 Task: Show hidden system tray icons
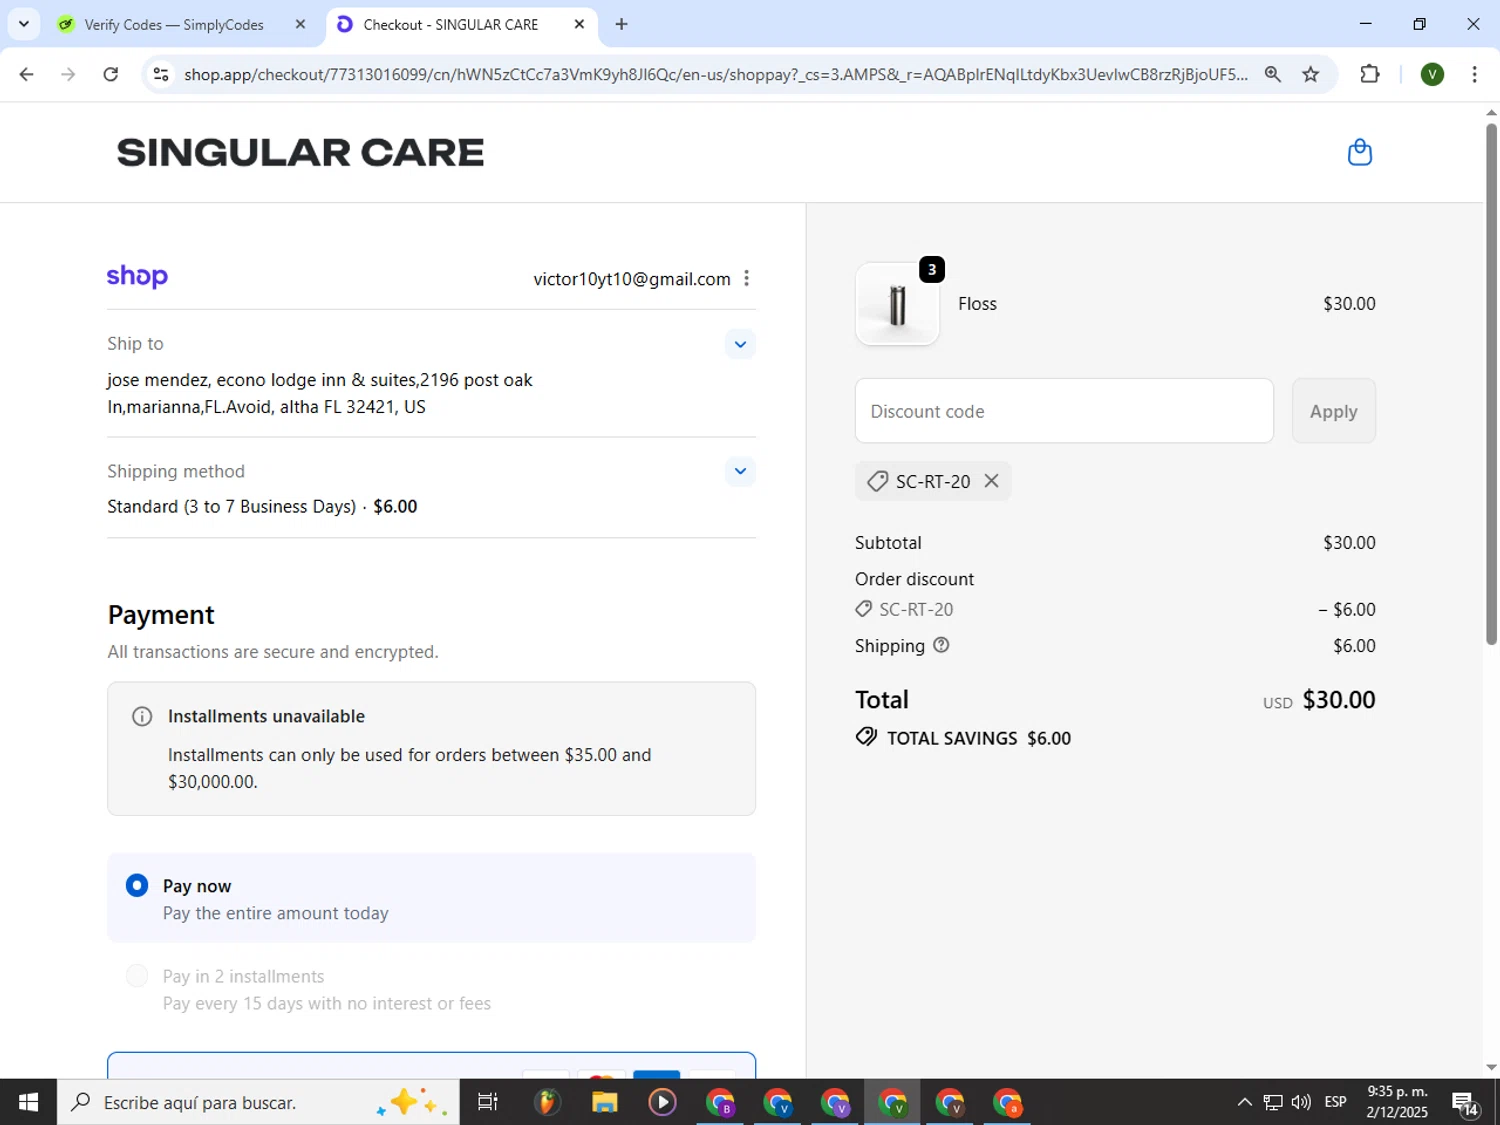(1244, 1102)
